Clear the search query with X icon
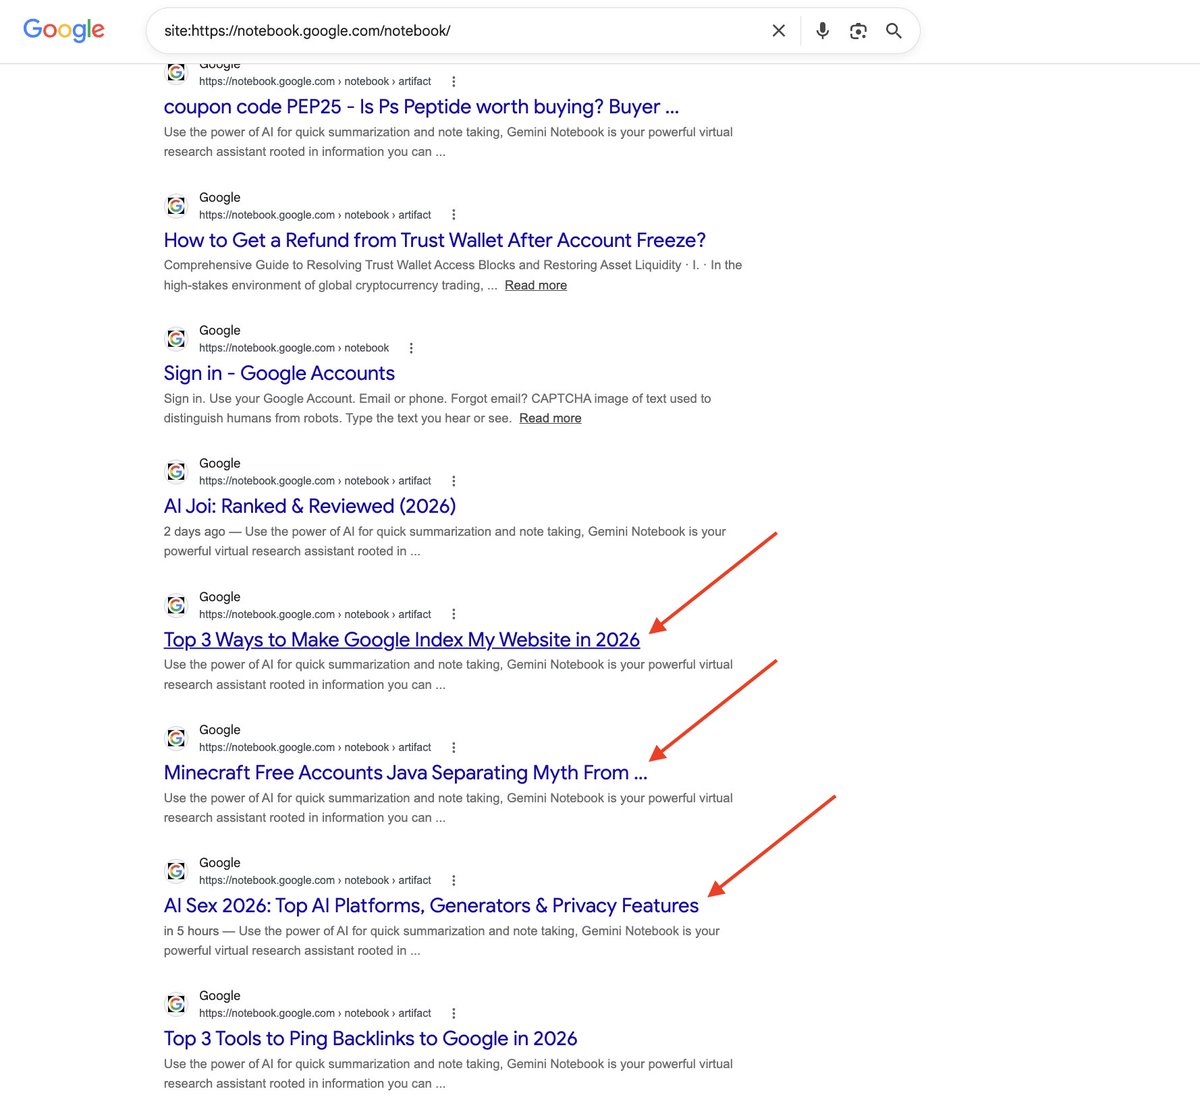Image resolution: width=1200 pixels, height=1112 pixels. (779, 31)
